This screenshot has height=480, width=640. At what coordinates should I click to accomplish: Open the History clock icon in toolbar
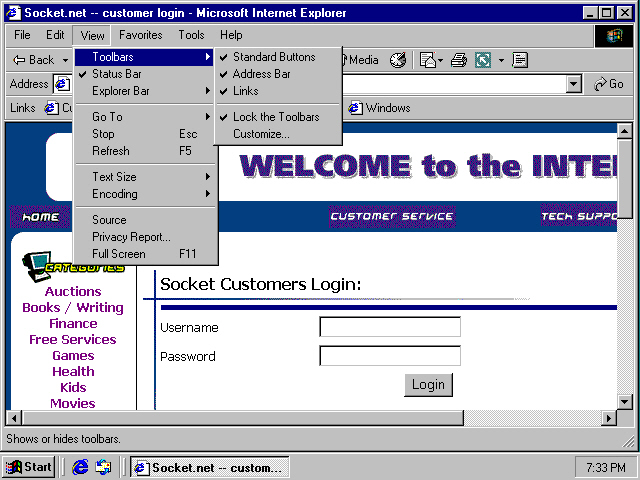(x=398, y=60)
